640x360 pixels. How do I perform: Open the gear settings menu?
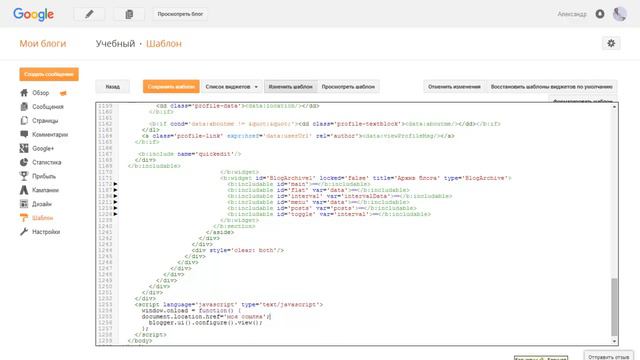coord(611,43)
